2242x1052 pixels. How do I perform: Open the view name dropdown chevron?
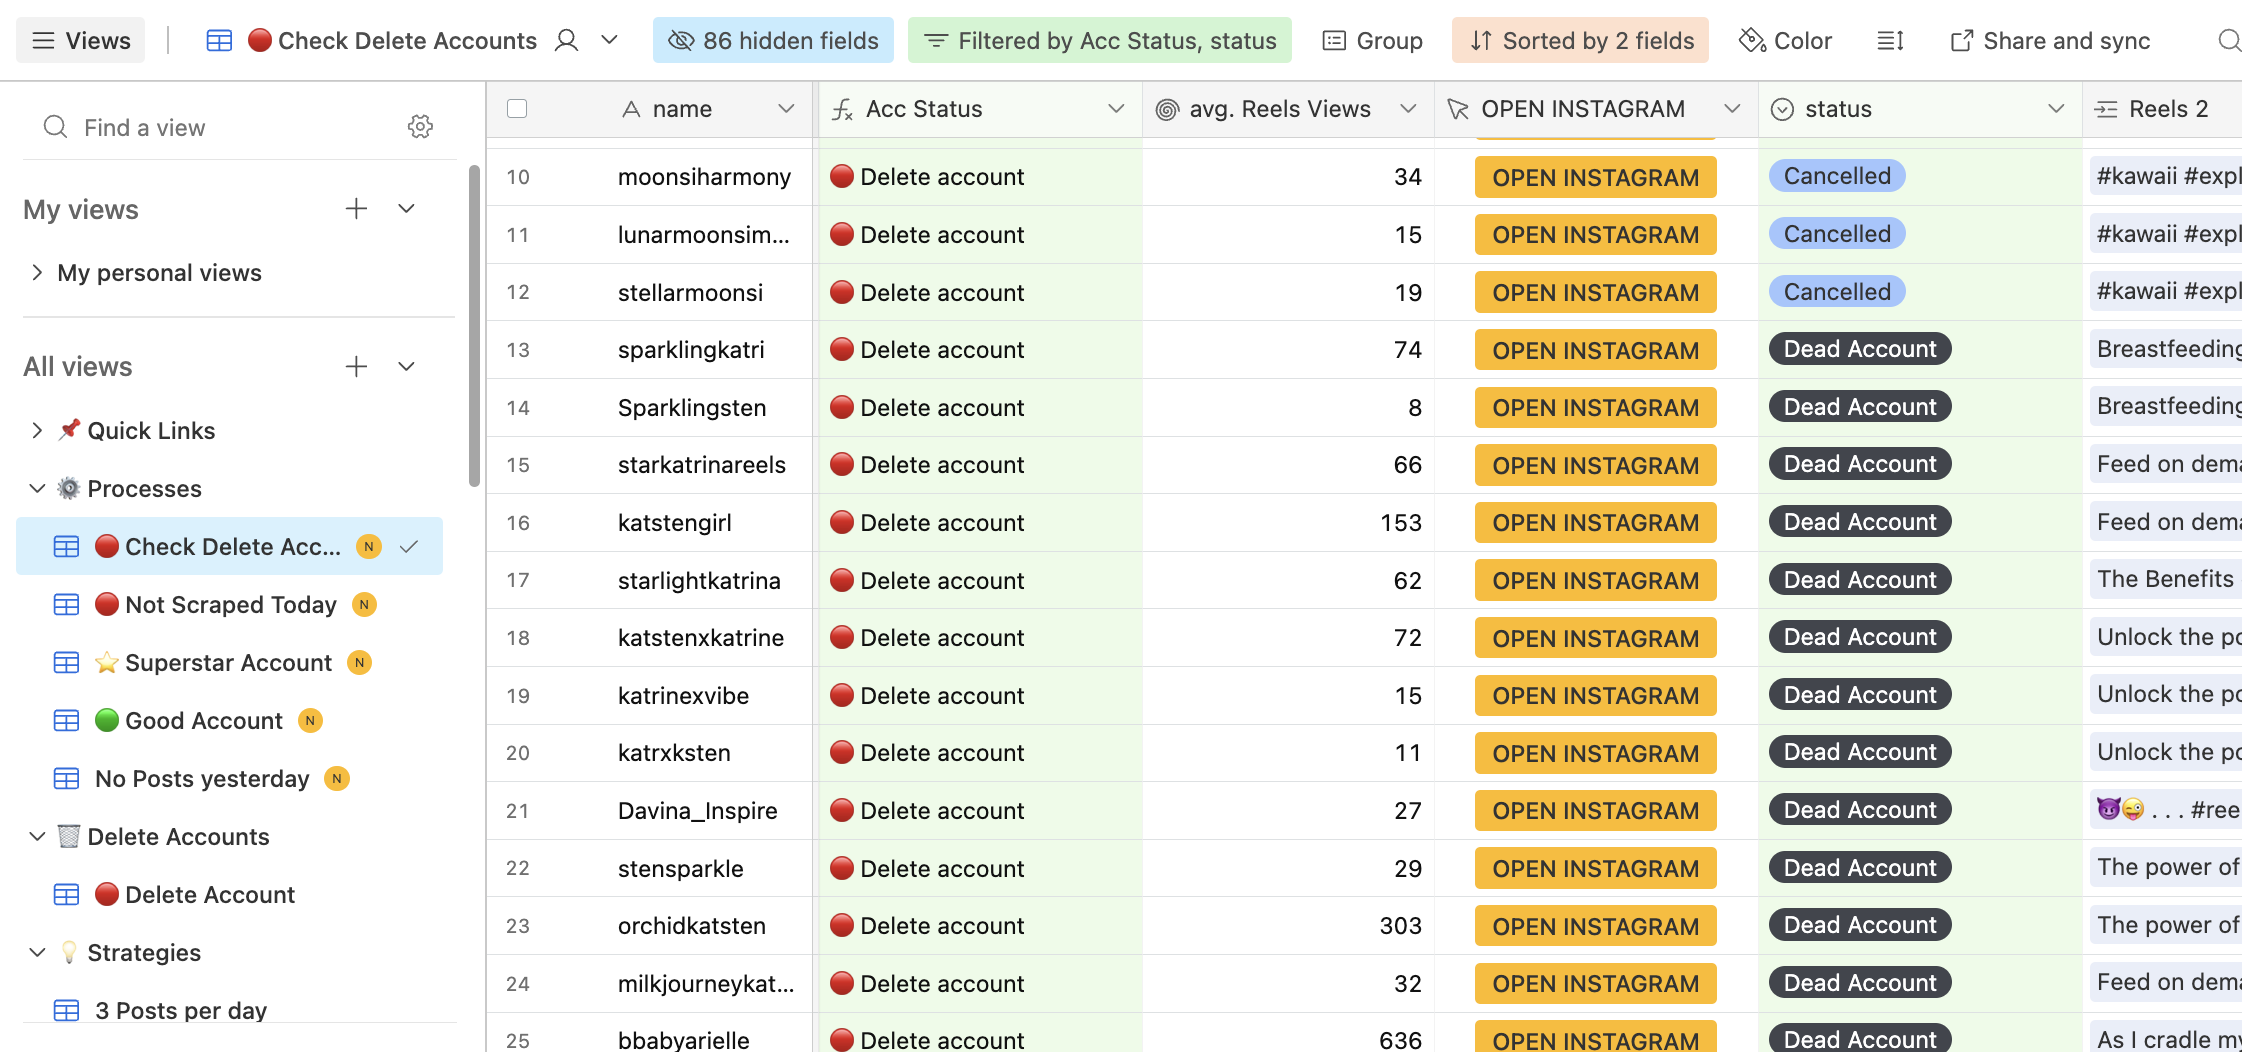(609, 40)
